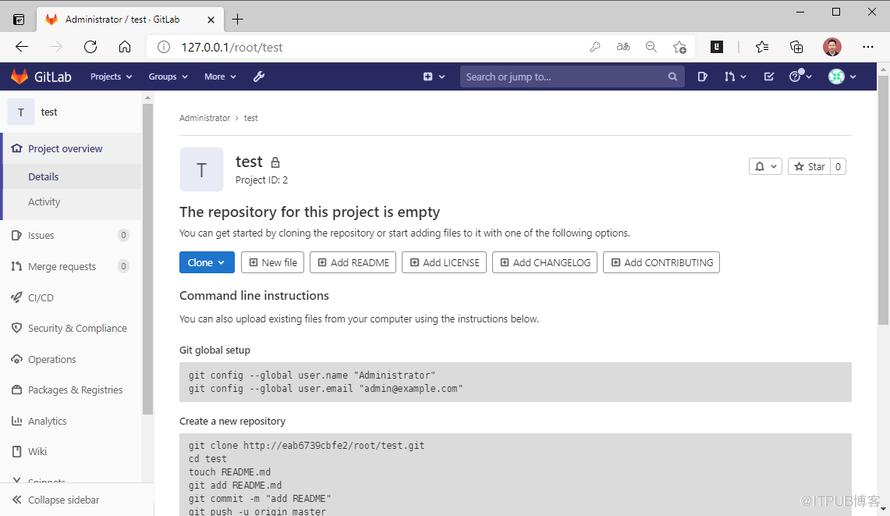Image resolution: width=890 pixels, height=516 pixels.
Task: Star the test project
Action: click(x=809, y=166)
